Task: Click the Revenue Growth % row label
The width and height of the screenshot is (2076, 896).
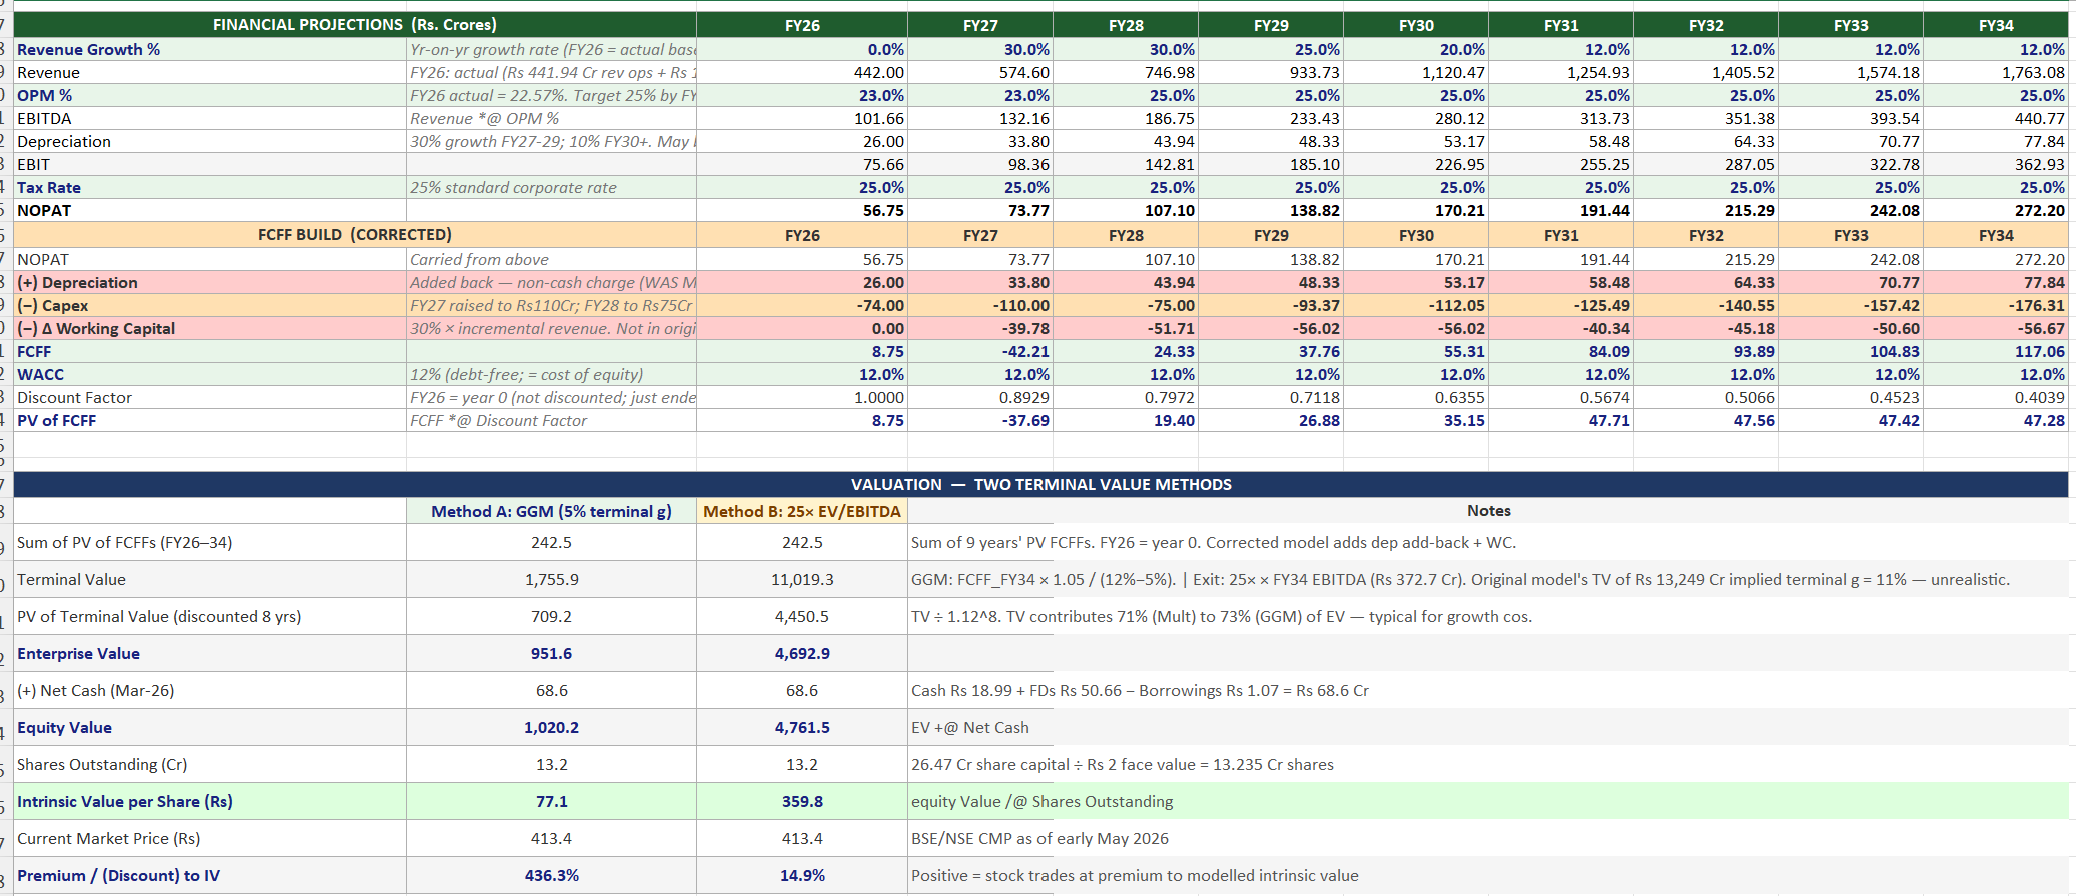Action: (x=88, y=49)
